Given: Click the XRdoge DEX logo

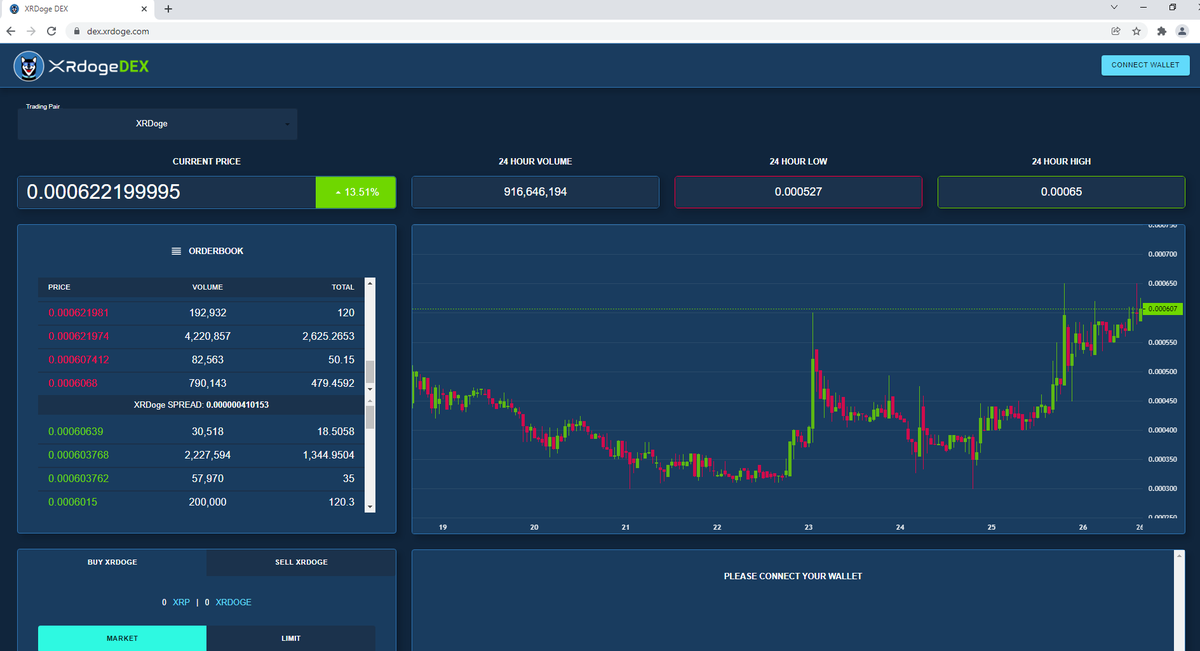Looking at the screenshot, I should tap(81, 67).
